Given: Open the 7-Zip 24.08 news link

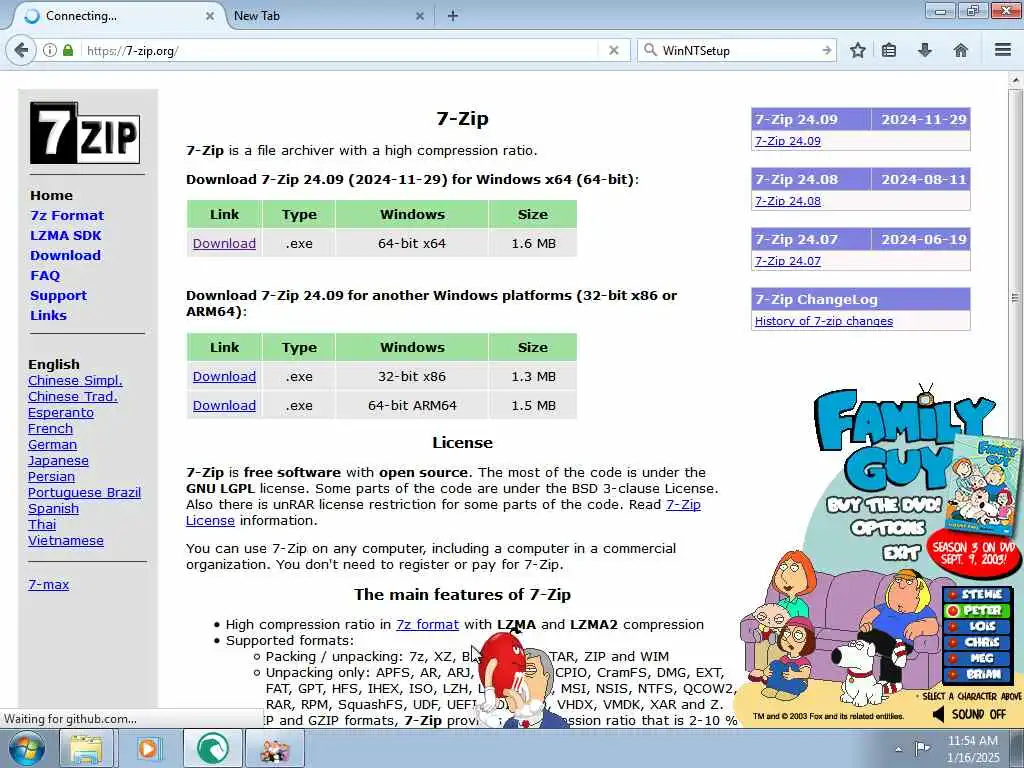Looking at the screenshot, I should tap(788, 201).
